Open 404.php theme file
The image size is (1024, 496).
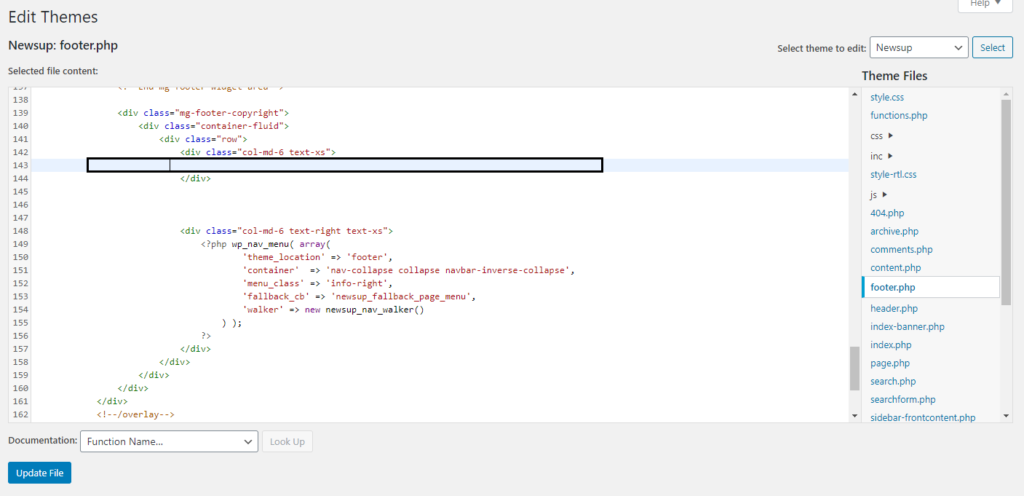(x=887, y=213)
